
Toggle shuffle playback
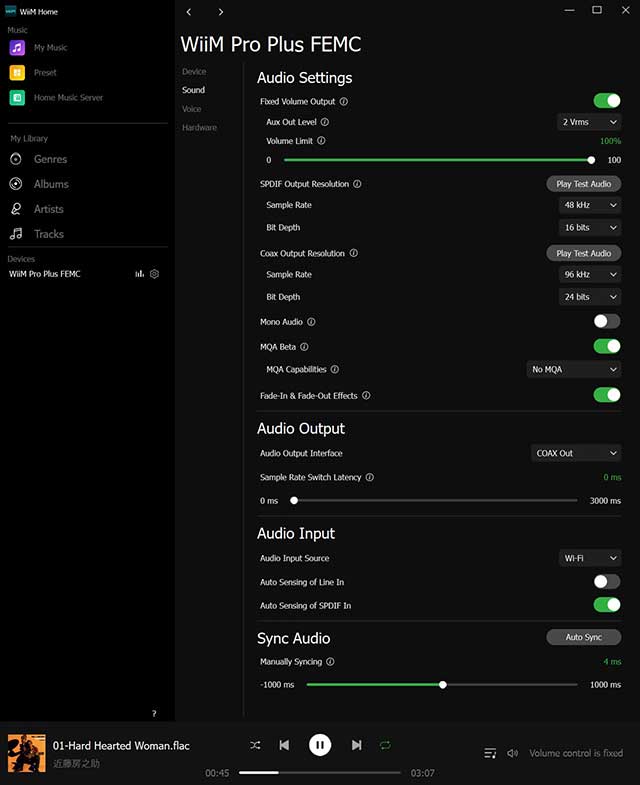point(255,745)
